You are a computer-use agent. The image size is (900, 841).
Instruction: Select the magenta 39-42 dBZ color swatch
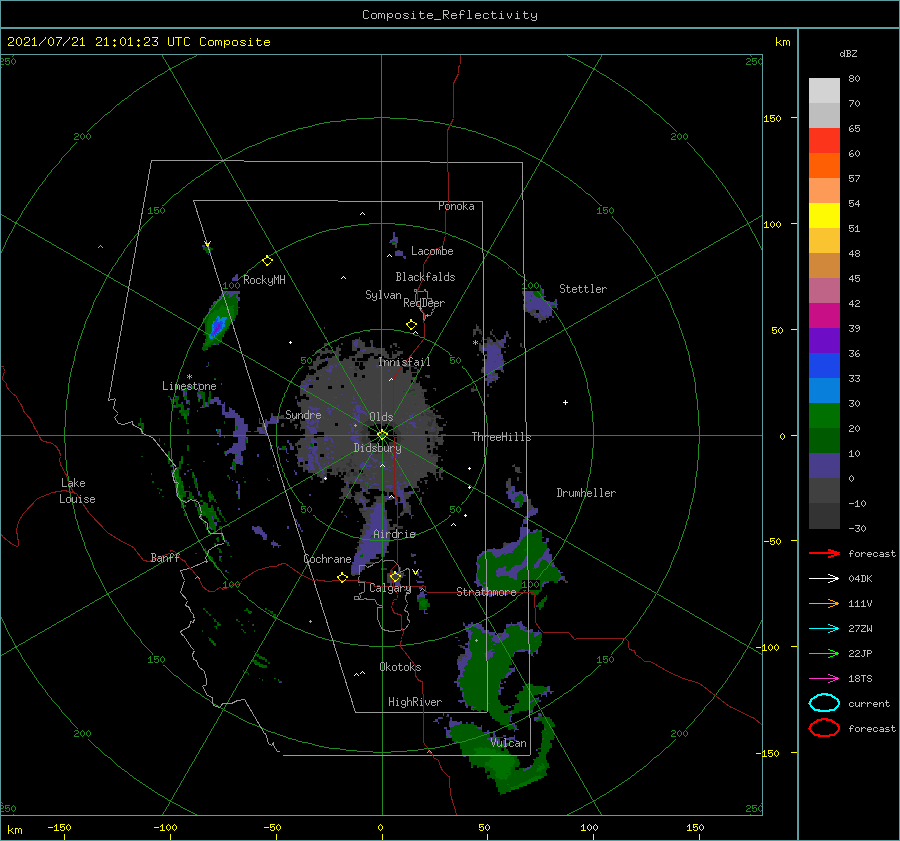[824, 316]
